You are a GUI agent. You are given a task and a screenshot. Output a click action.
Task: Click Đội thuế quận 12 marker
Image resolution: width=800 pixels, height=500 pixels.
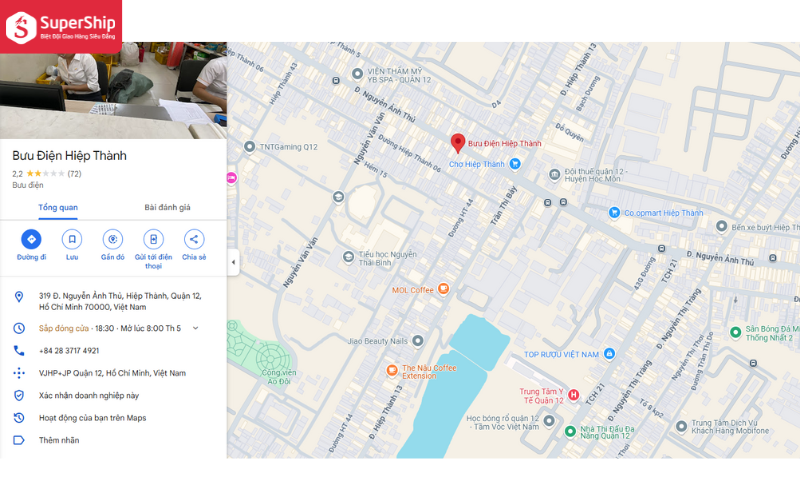[x=555, y=174]
